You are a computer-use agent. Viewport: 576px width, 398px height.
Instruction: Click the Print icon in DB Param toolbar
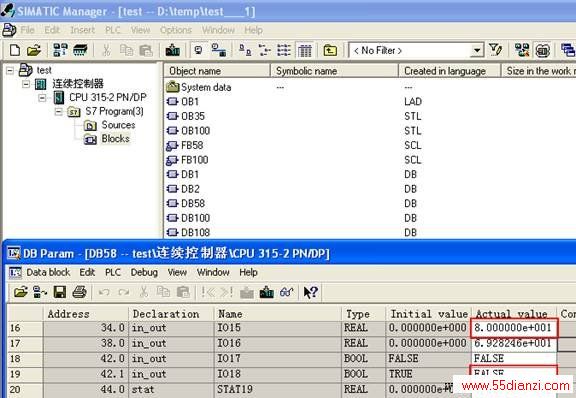[79, 292]
